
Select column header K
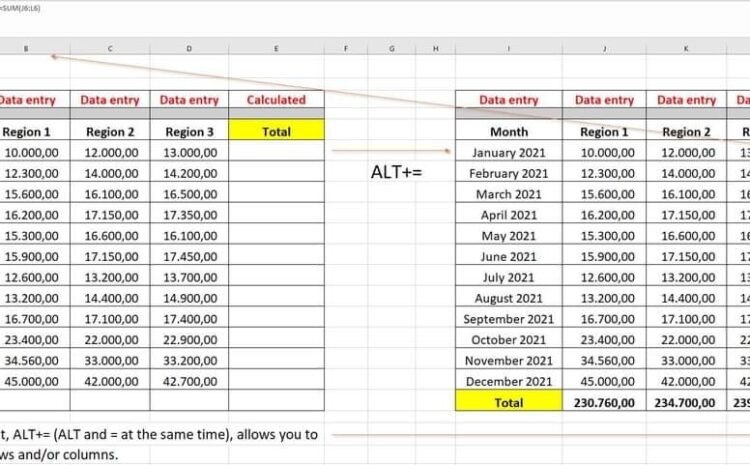(686, 48)
